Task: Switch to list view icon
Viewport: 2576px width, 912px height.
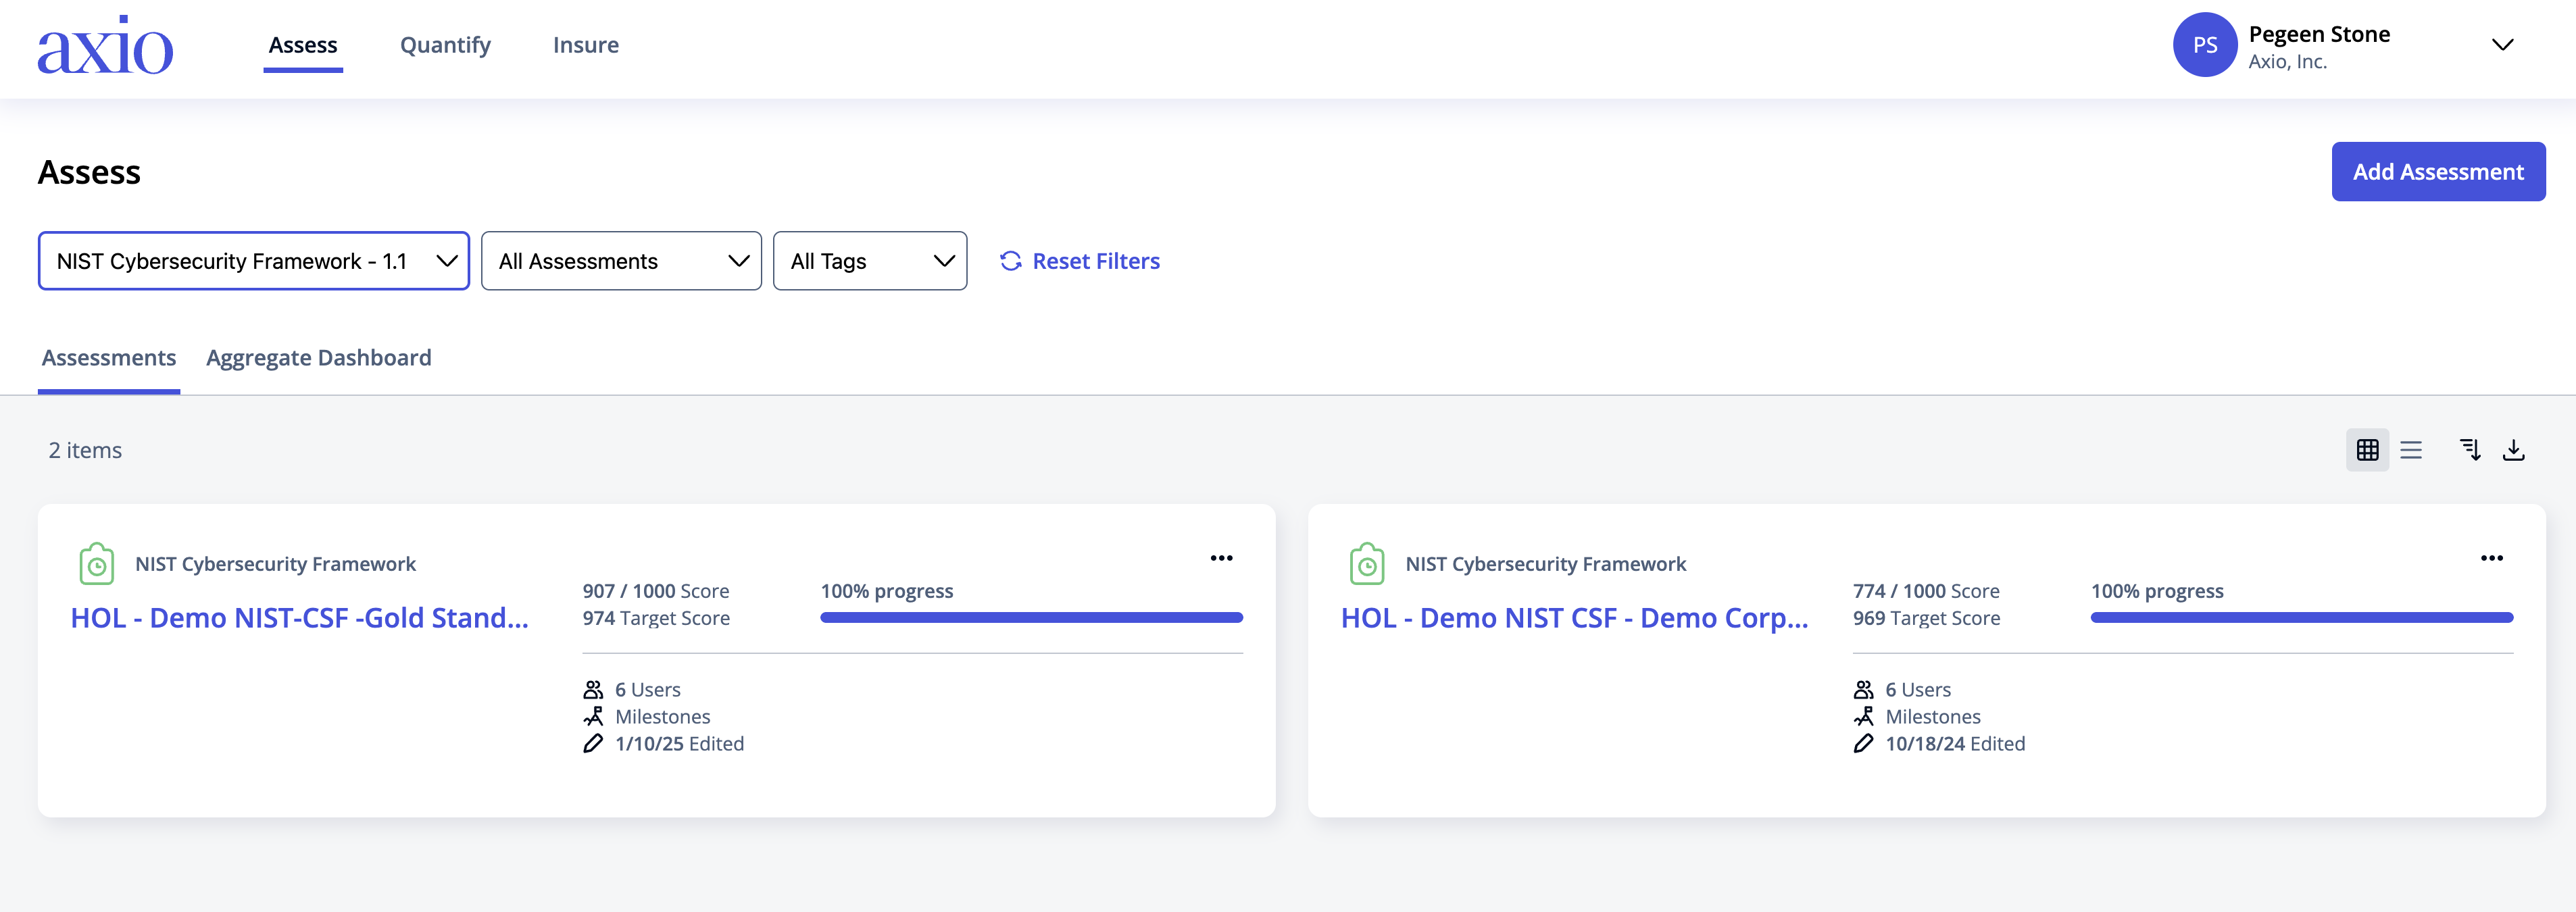Action: point(2411,450)
